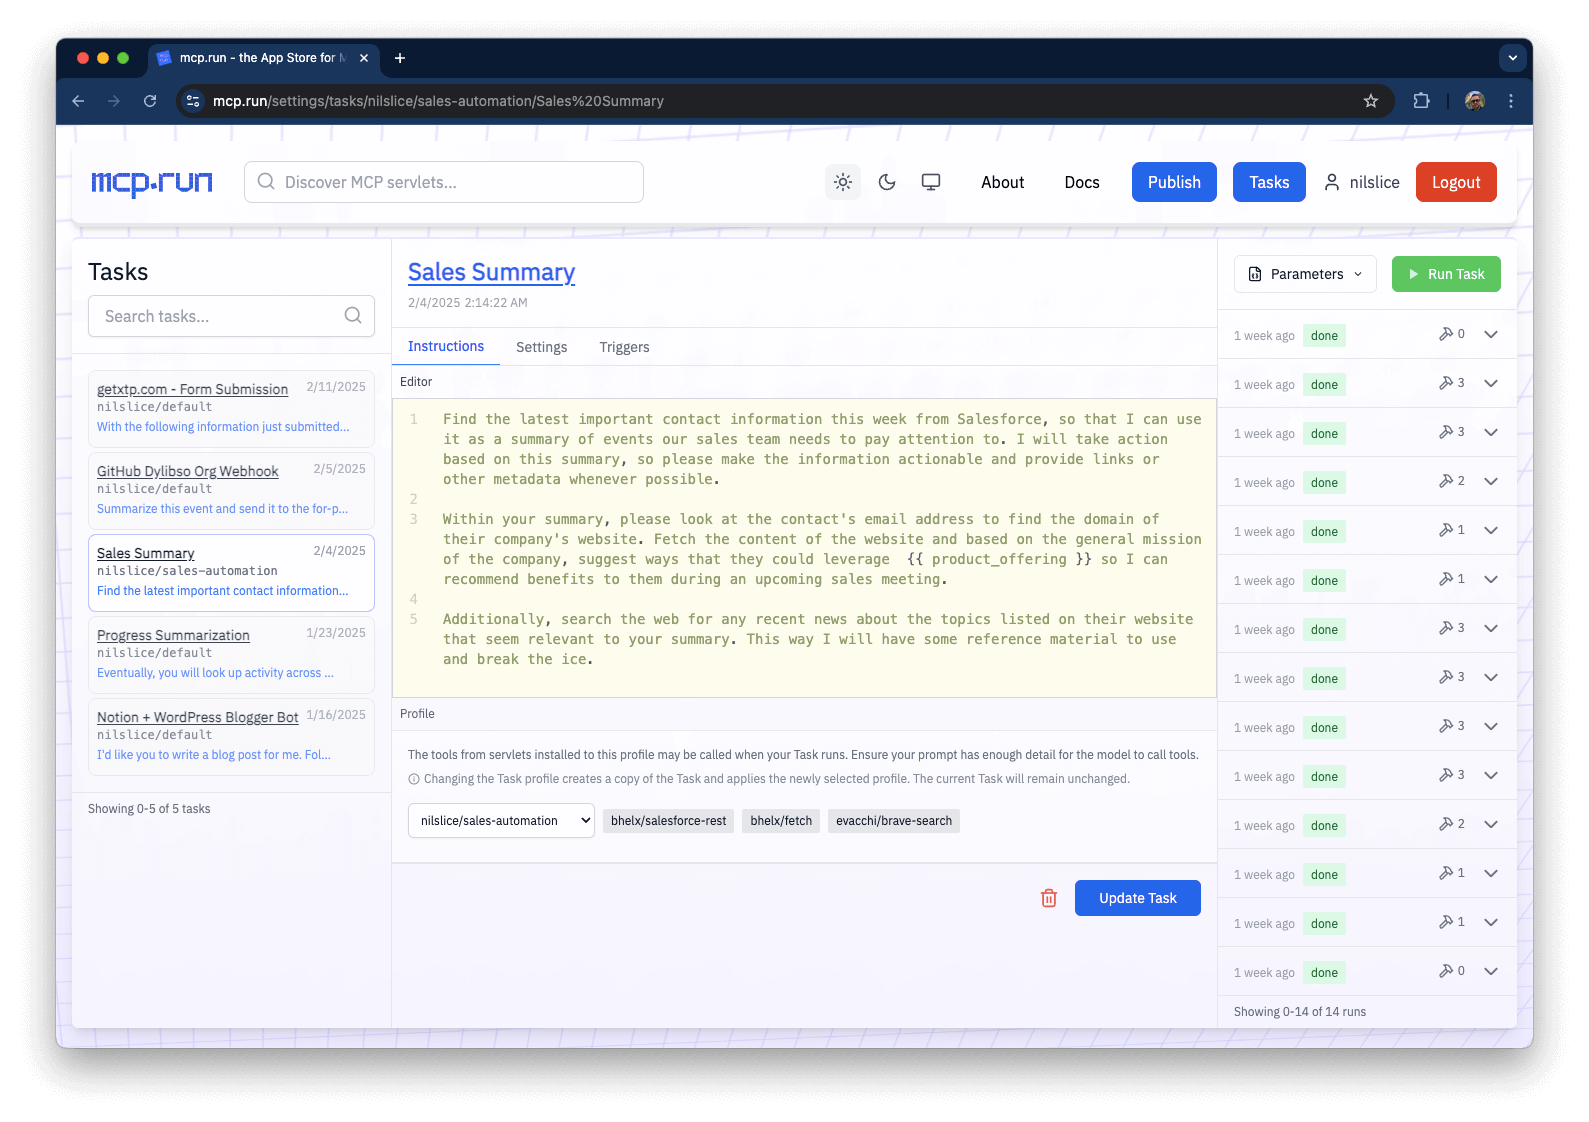This screenshot has width=1589, height=1122.
Task: Click the mcp.run logo
Action: coord(152,182)
